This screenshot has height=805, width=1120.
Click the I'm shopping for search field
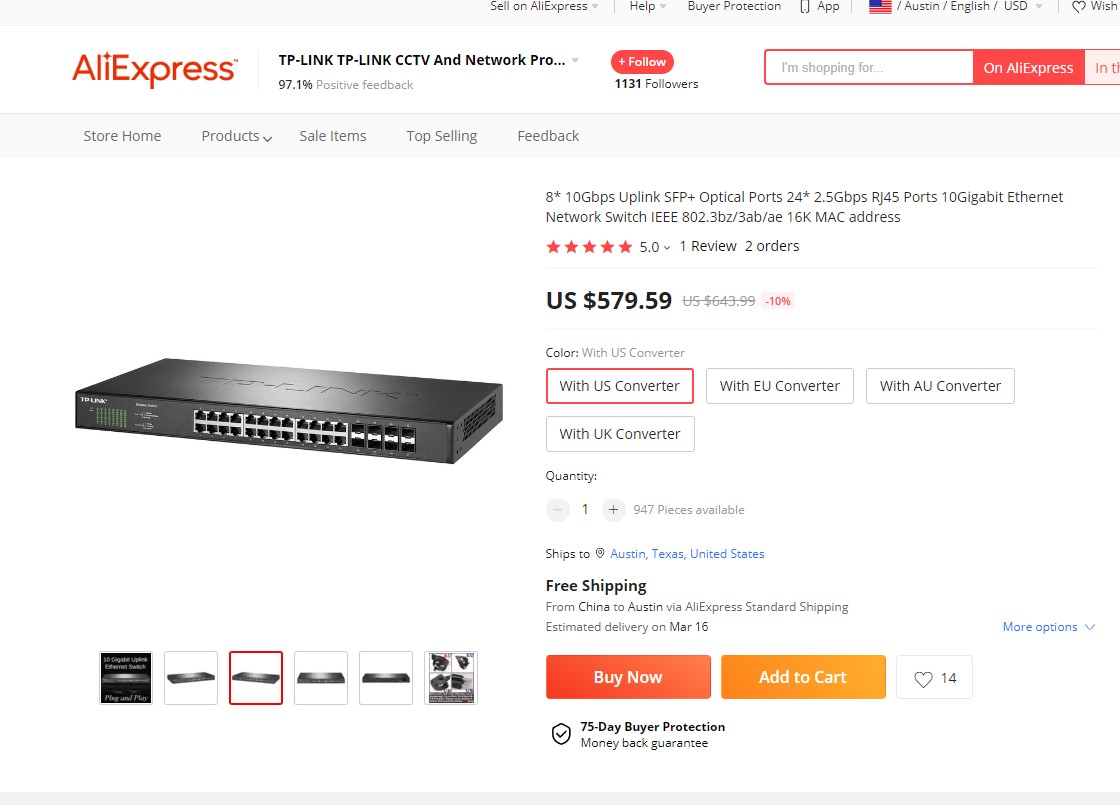coord(868,68)
